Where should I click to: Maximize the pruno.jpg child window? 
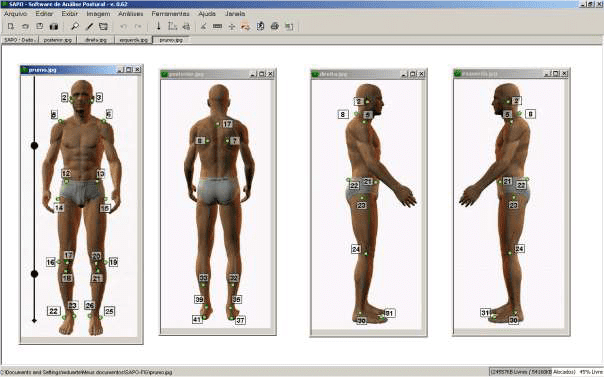click(x=129, y=70)
